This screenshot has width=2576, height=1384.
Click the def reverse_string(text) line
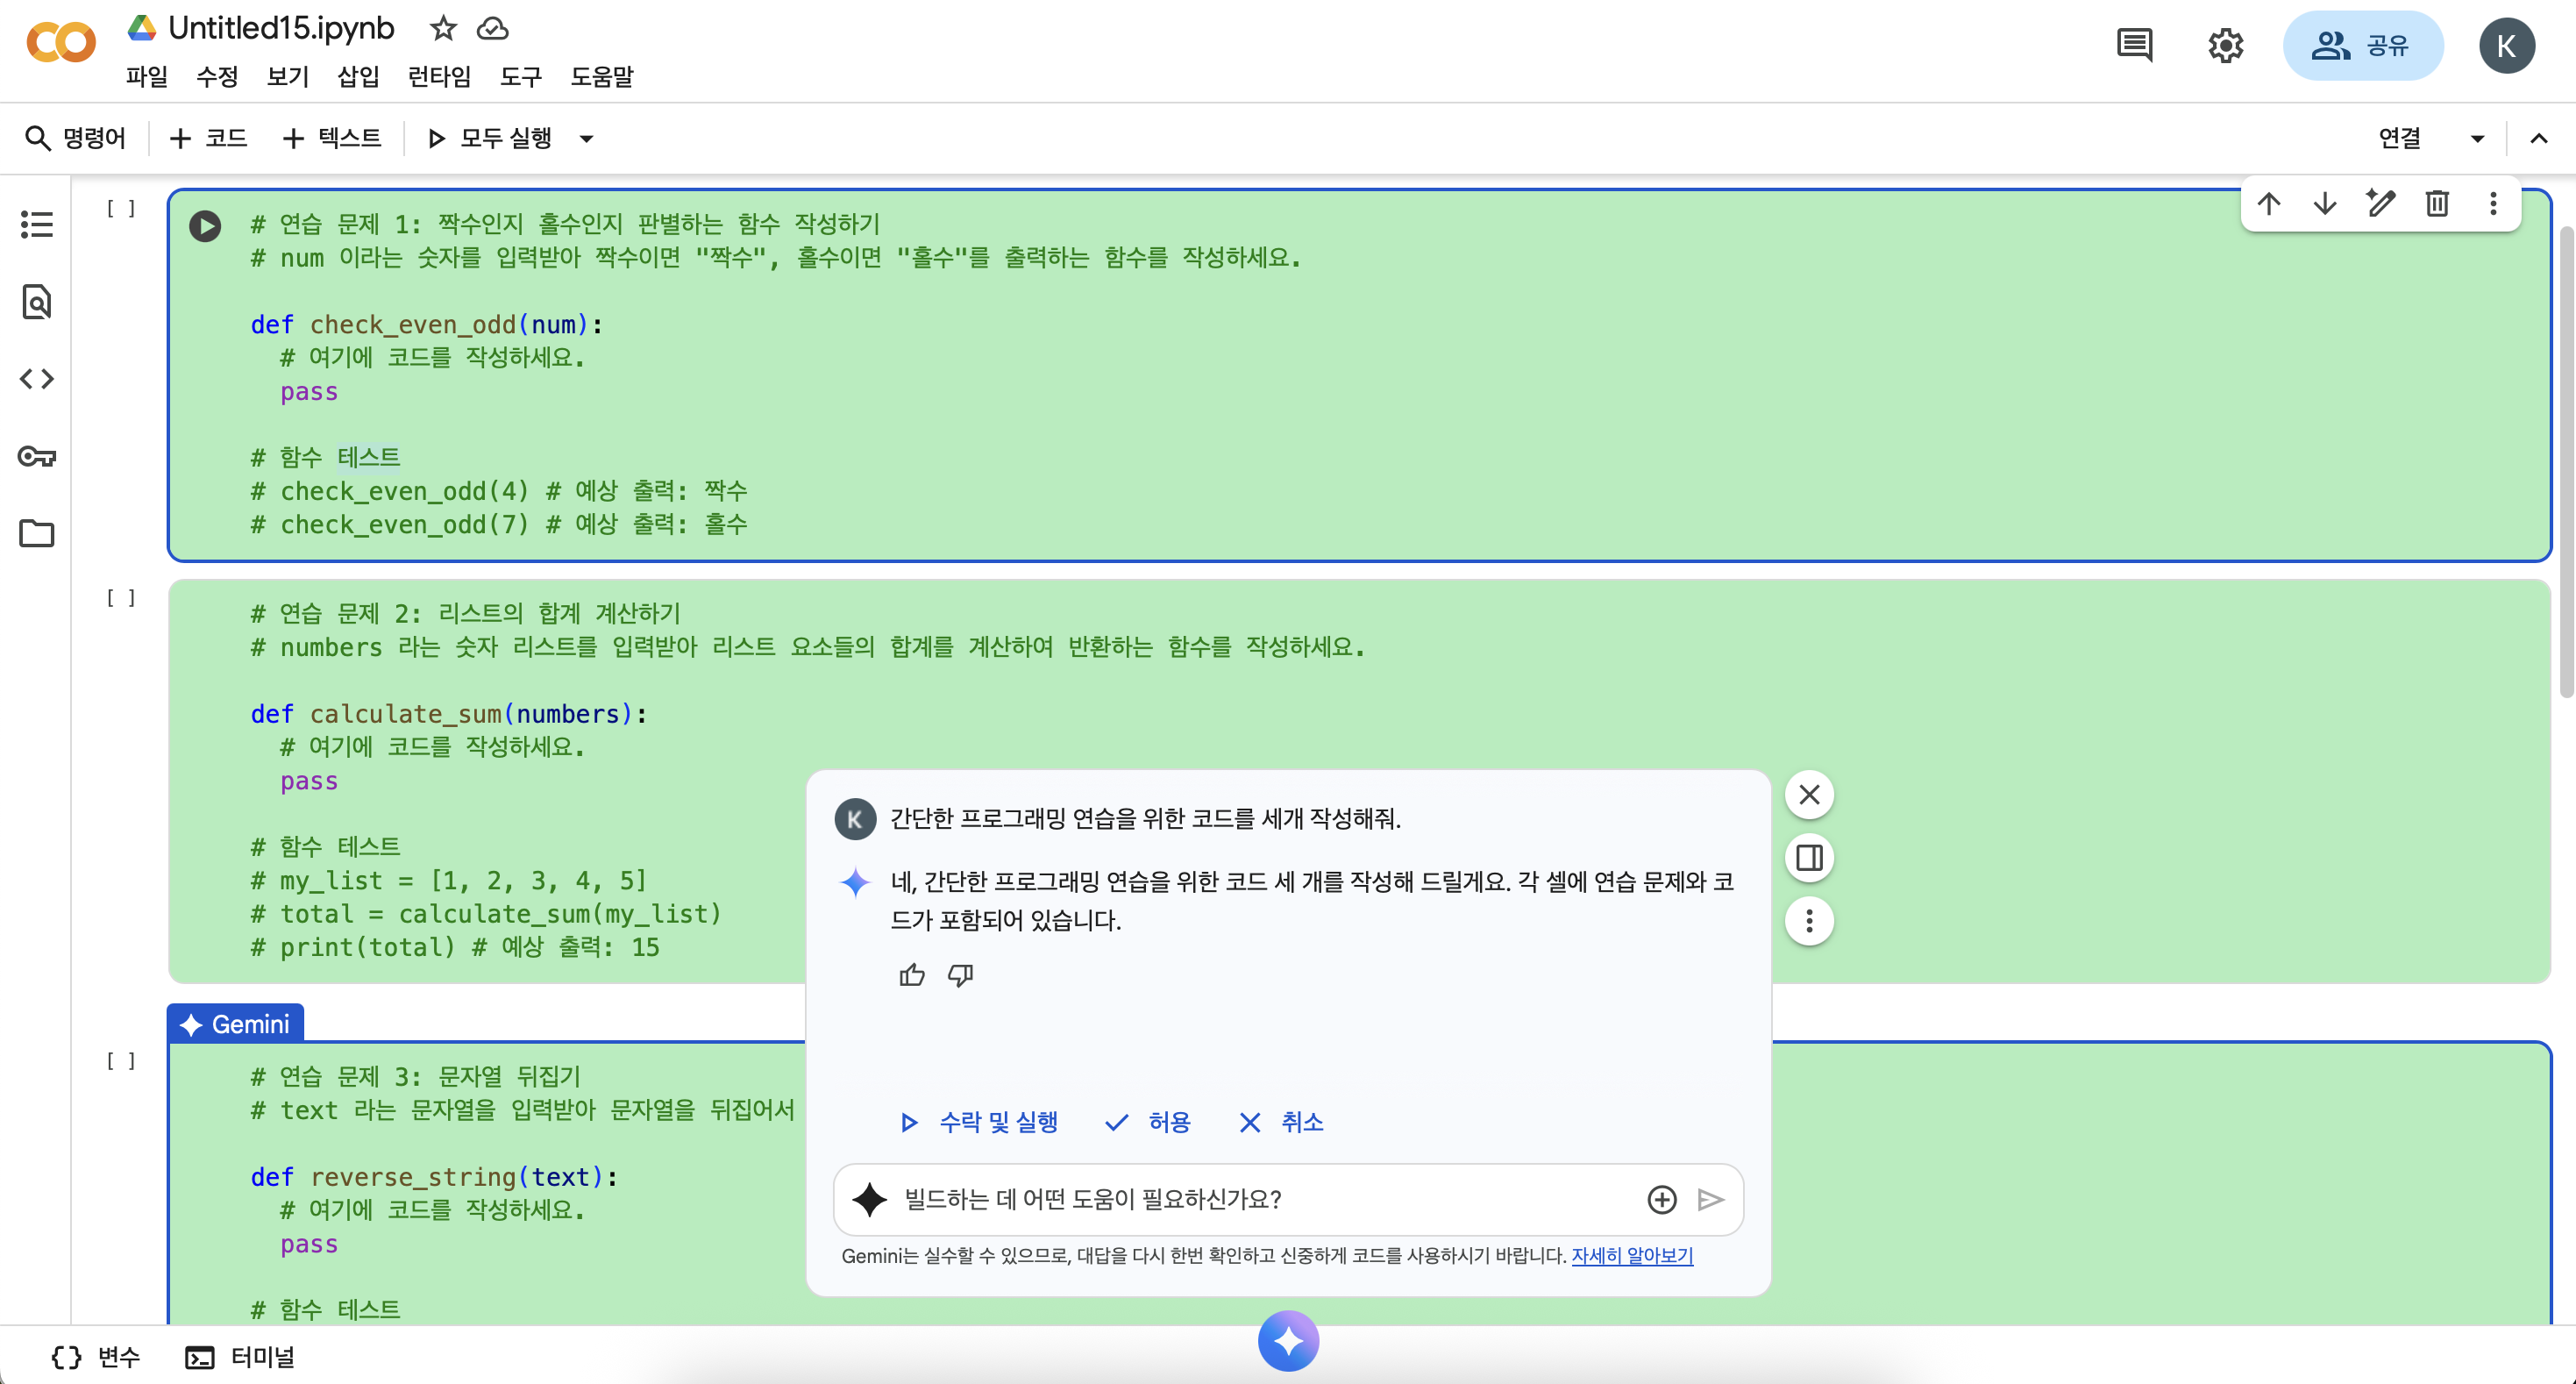(x=434, y=1177)
